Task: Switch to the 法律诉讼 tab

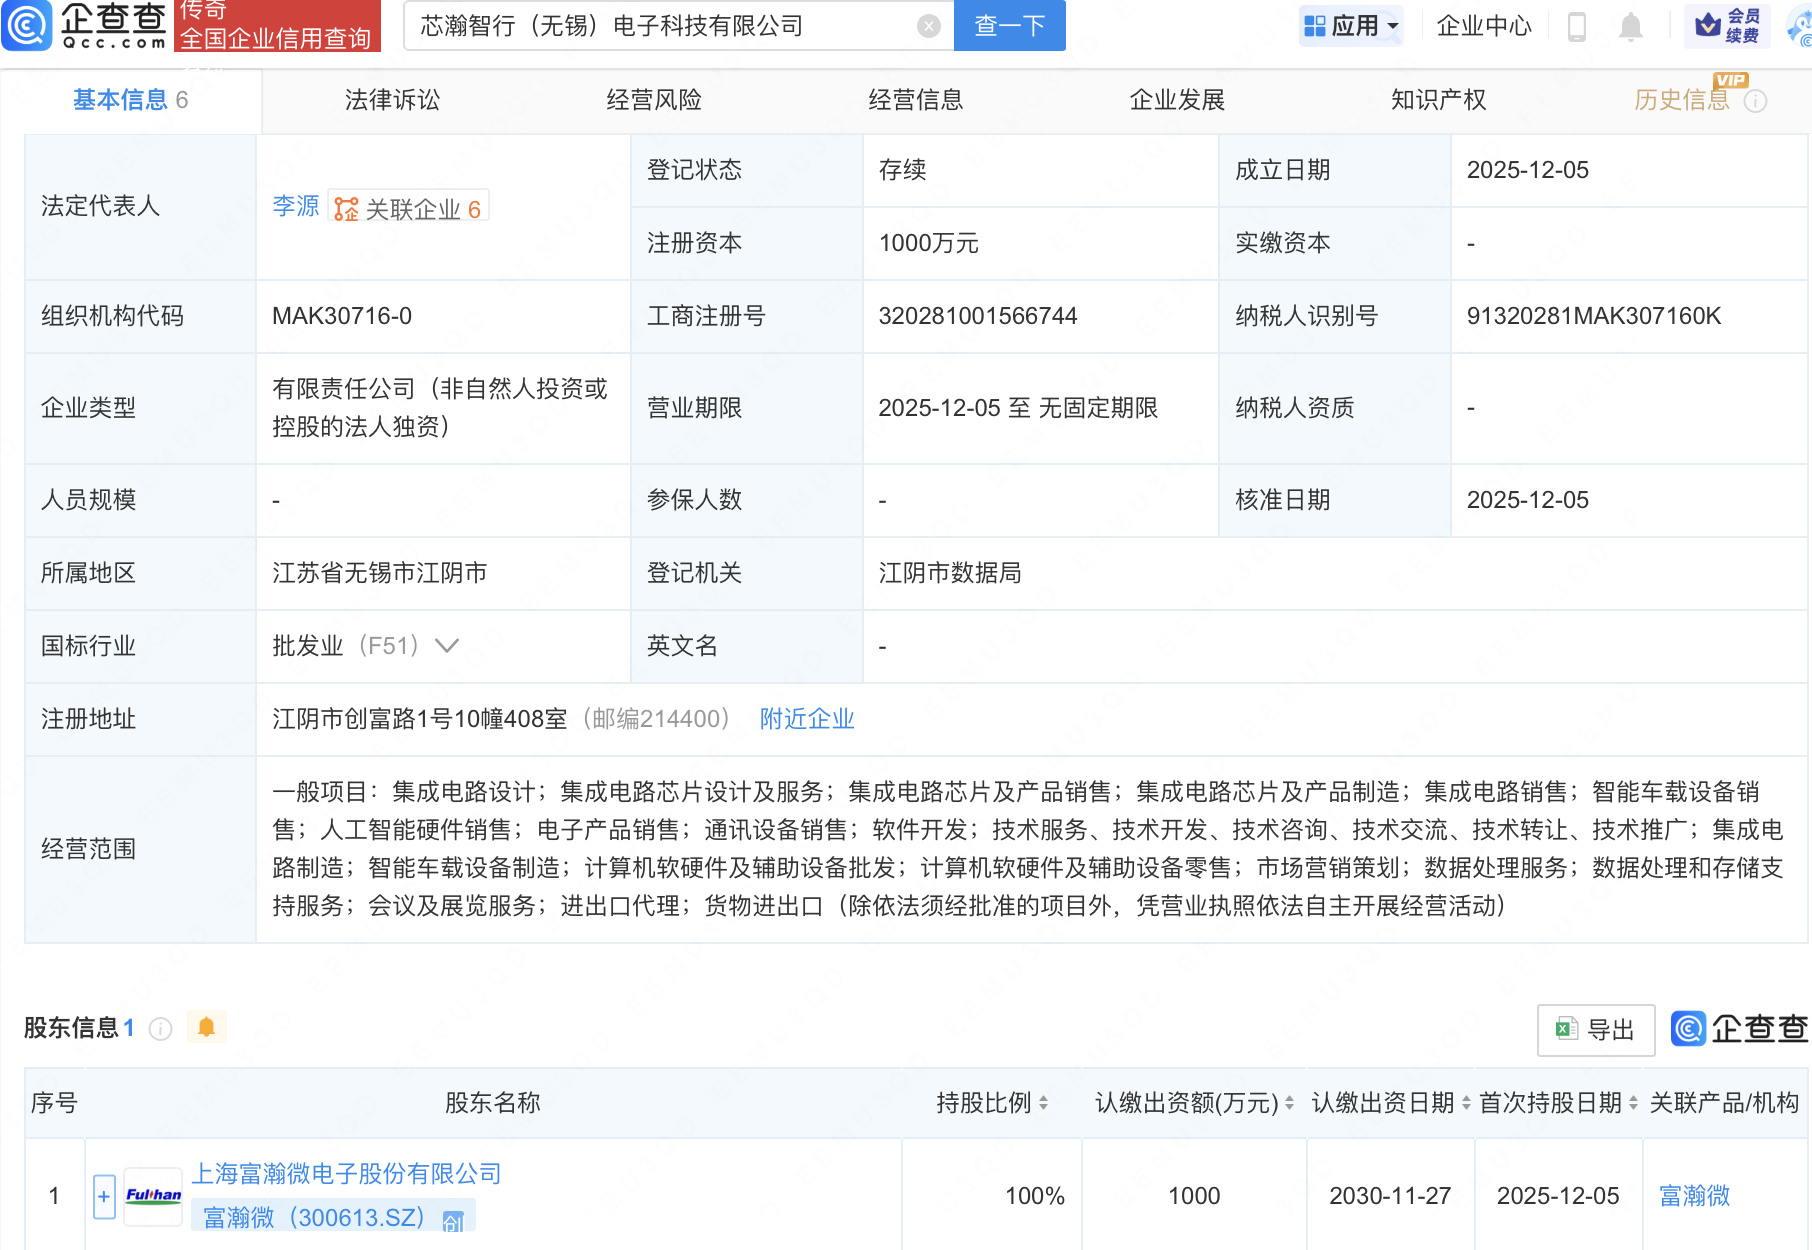Action: coord(392,99)
